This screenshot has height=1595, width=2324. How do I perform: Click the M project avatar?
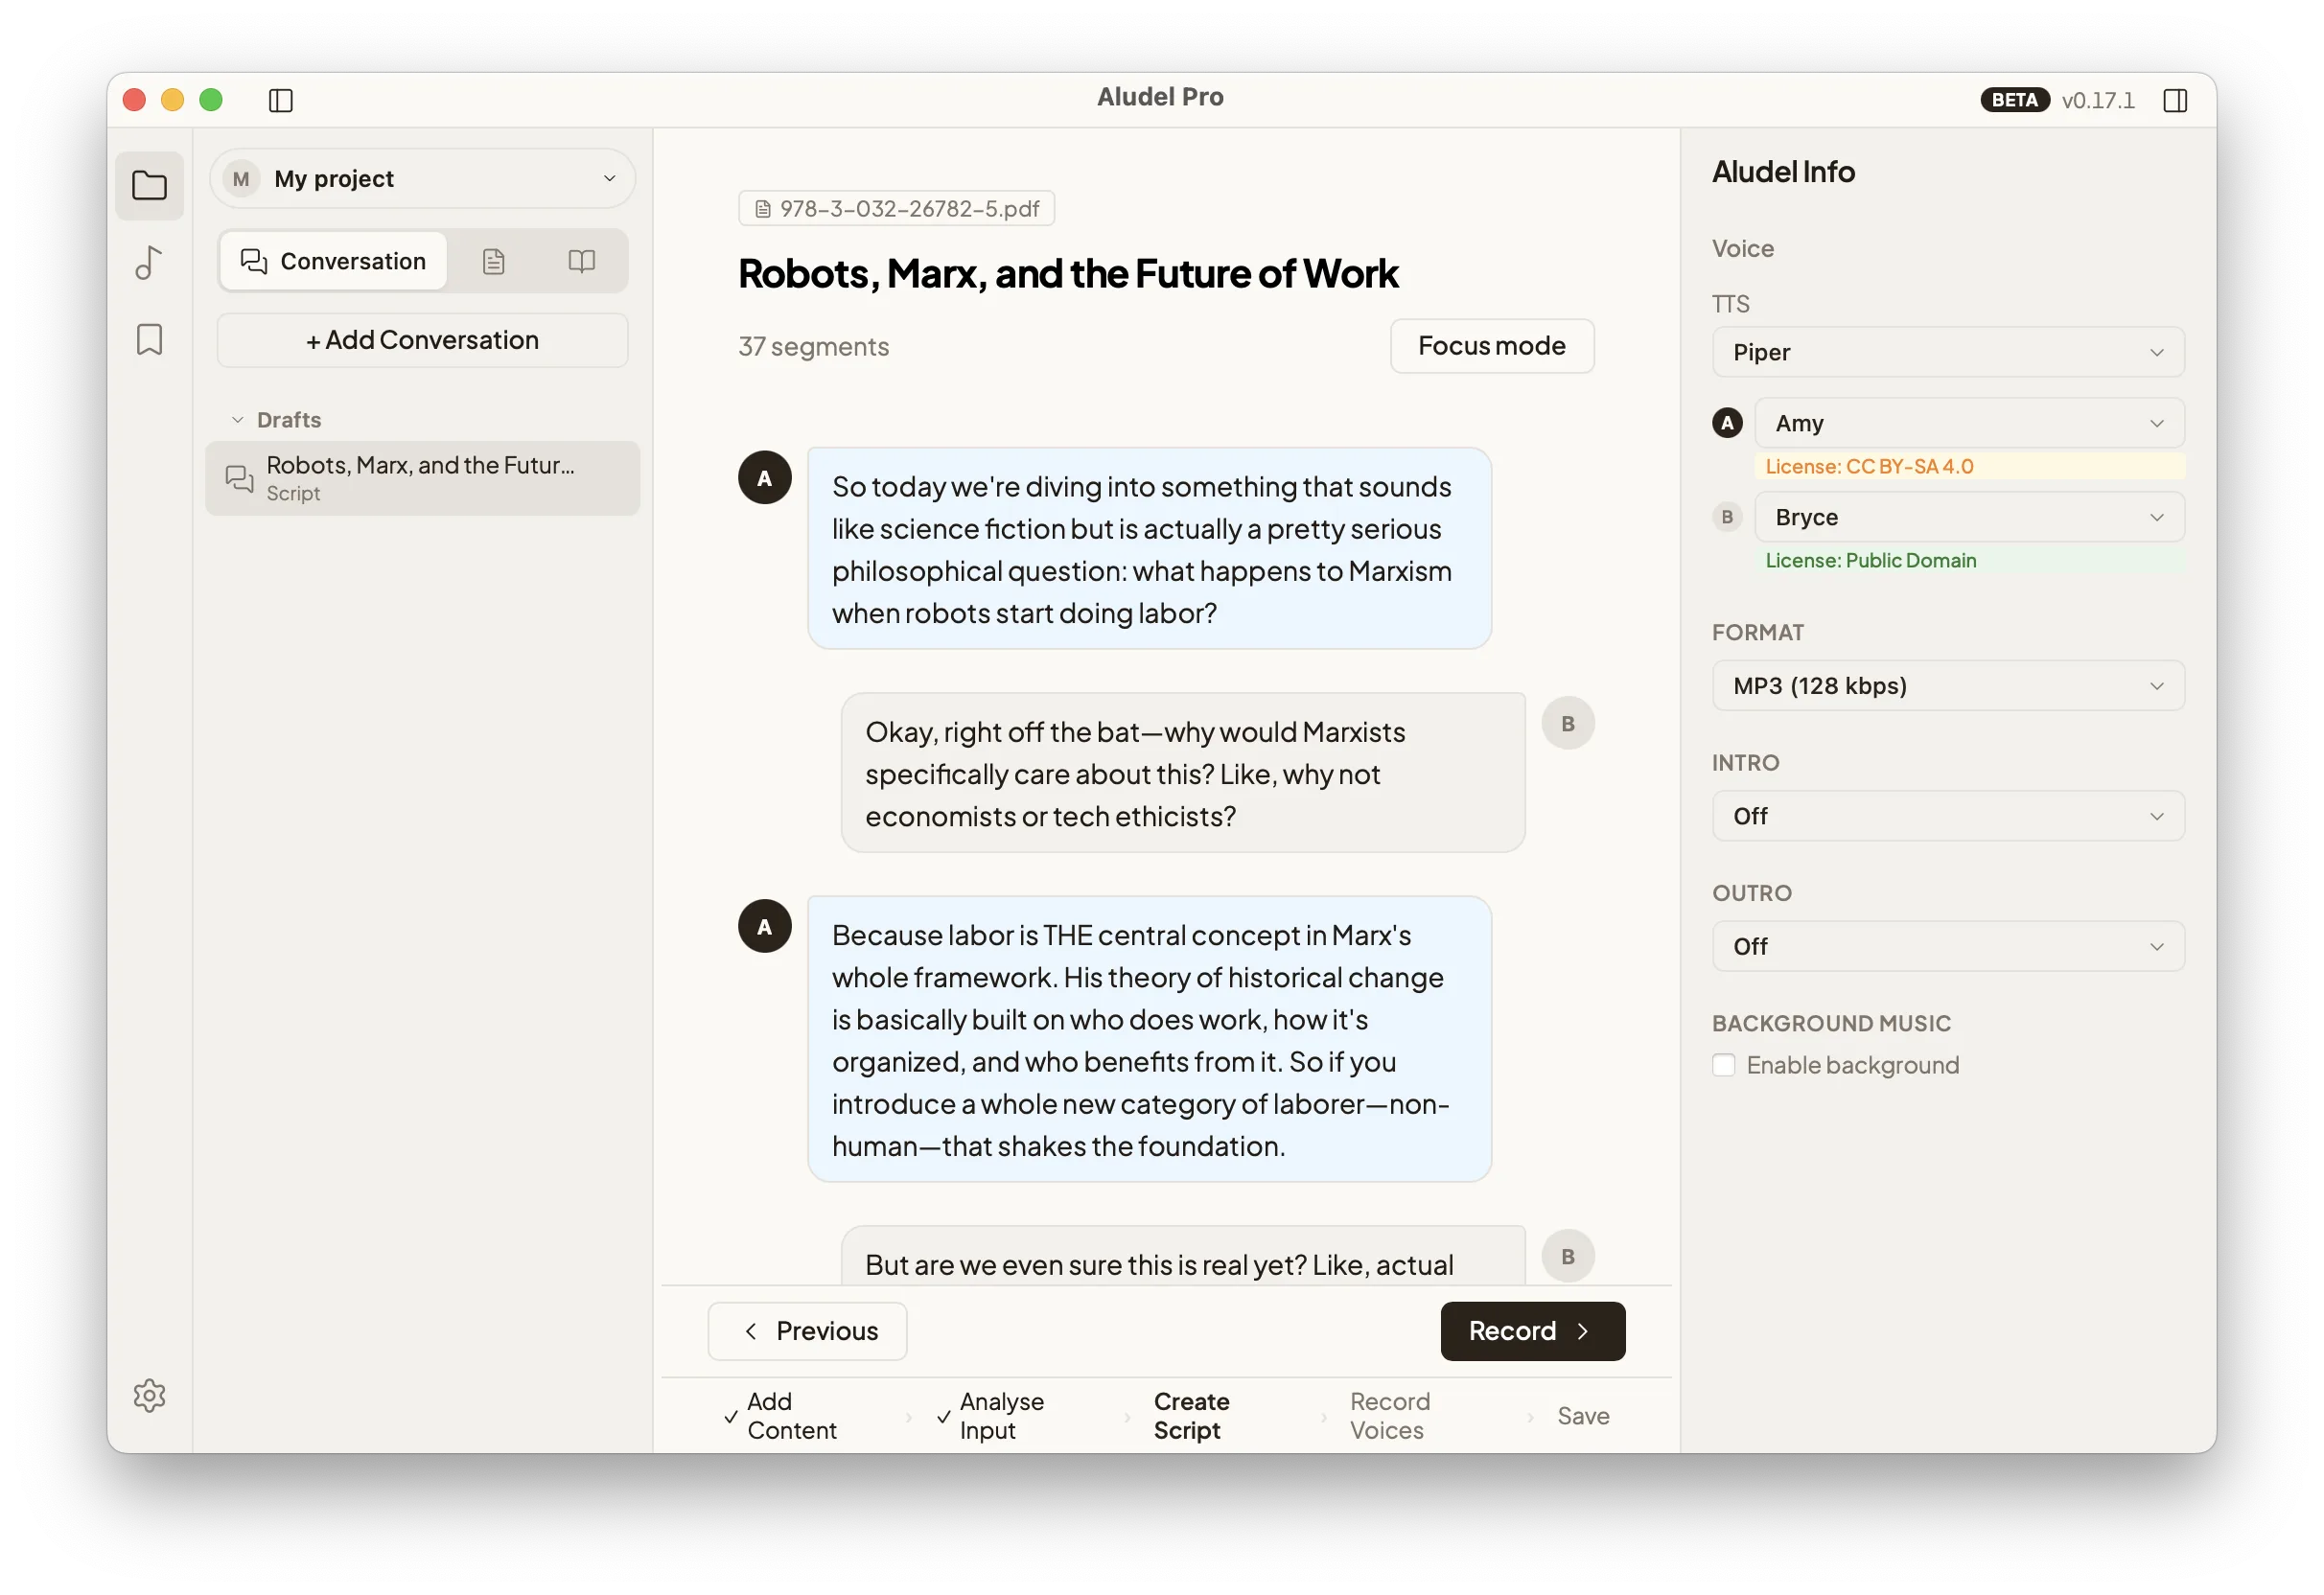(x=241, y=179)
